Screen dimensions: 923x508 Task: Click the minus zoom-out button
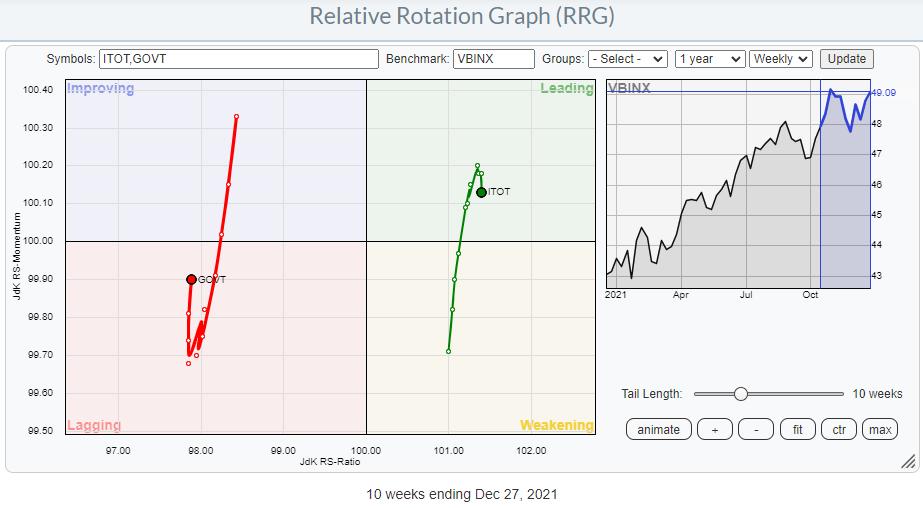[x=755, y=429]
